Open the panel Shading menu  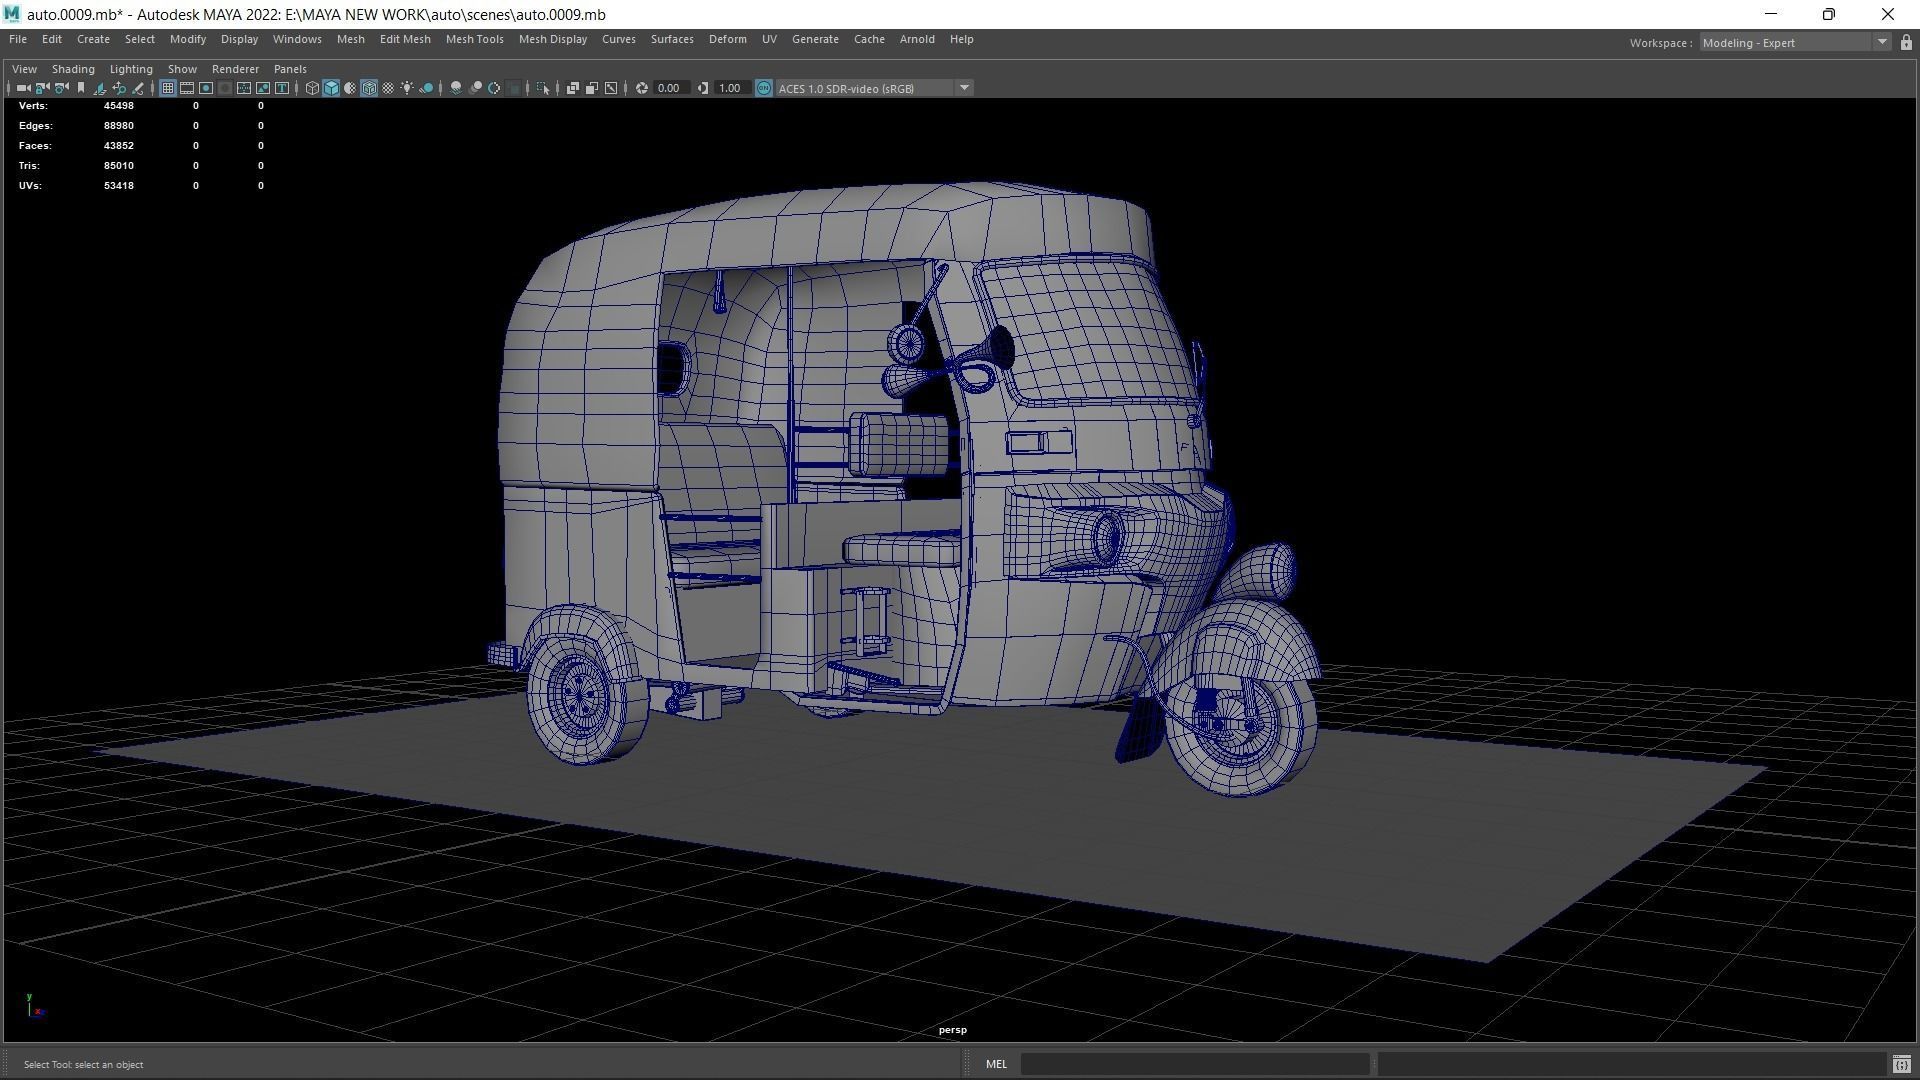coord(73,69)
